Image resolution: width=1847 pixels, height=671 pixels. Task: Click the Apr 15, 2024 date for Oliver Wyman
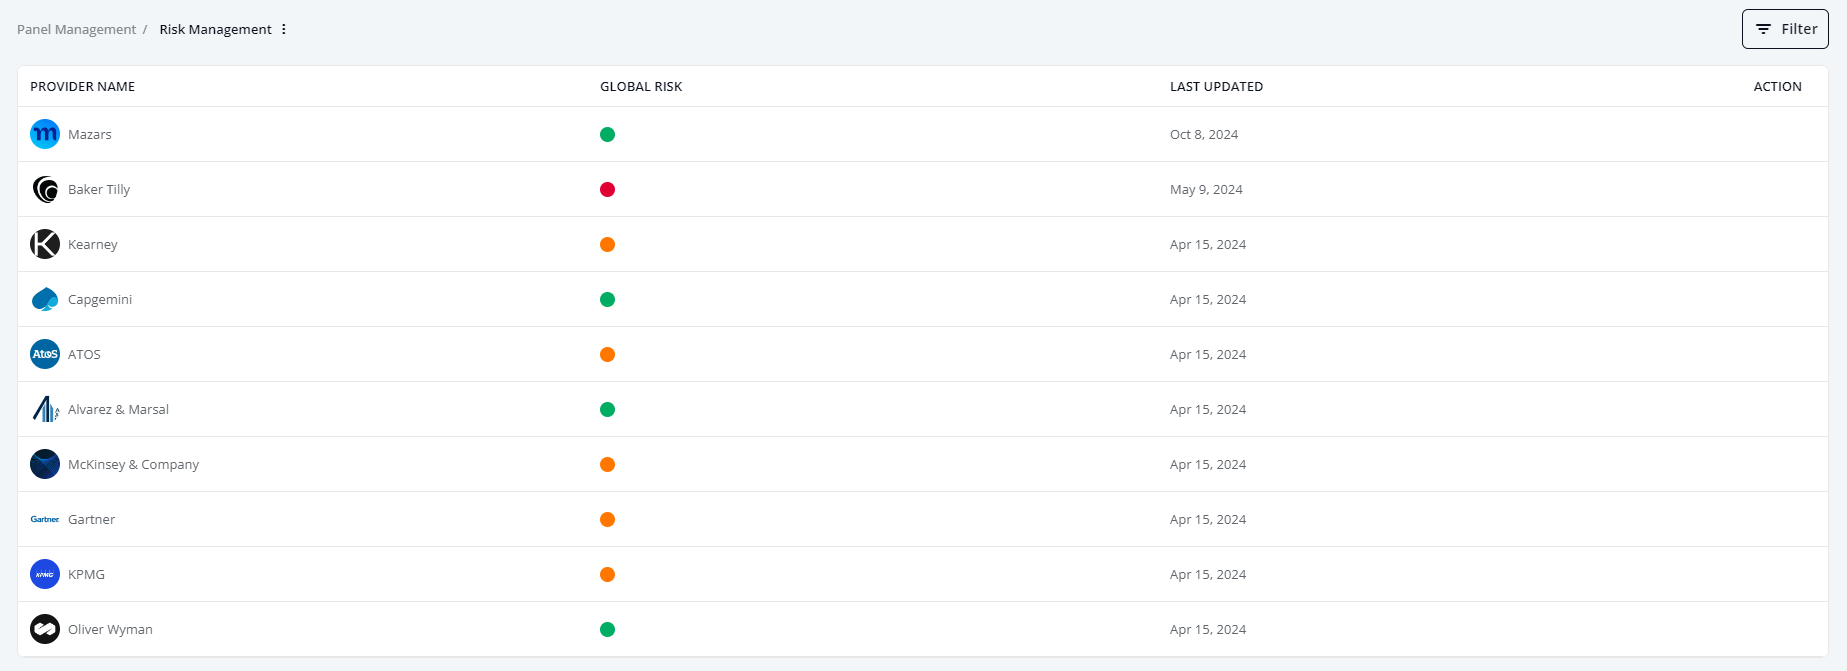pyautogui.click(x=1208, y=629)
